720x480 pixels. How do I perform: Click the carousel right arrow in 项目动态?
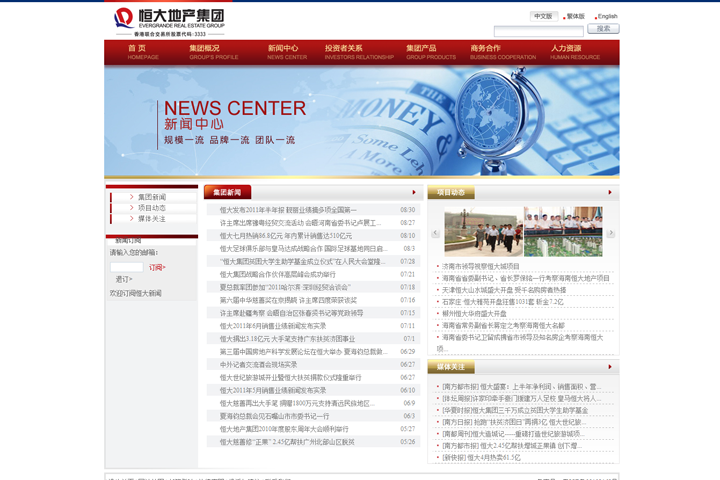click(610, 234)
